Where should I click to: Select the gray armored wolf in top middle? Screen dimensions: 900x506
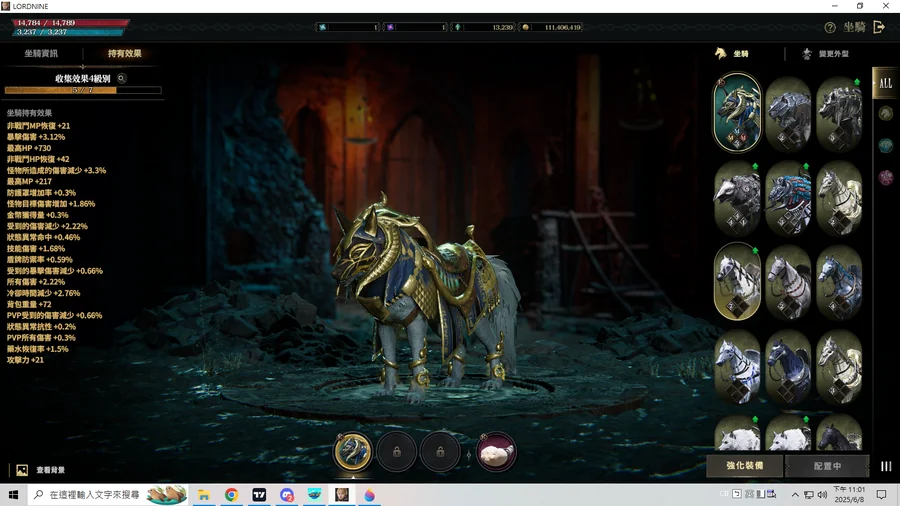[x=788, y=113]
